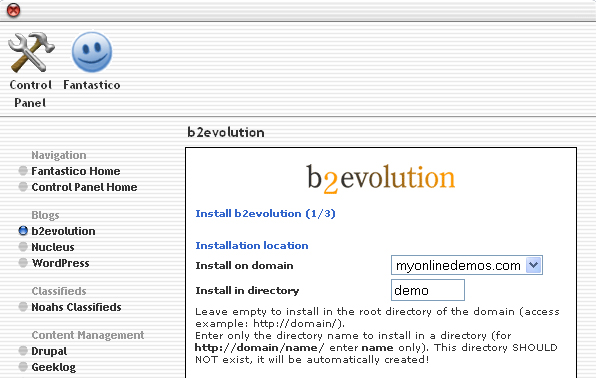Screen dimensions: 596x378
Task: Click the bullet beside Control Panel Home
Action: 23,187
